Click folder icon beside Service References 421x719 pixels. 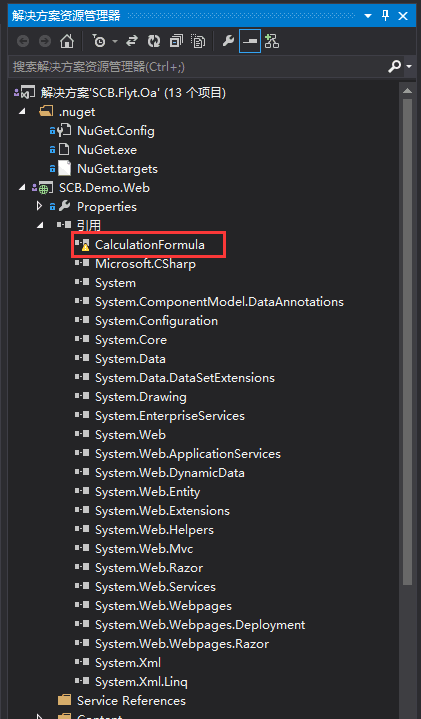[64, 701]
